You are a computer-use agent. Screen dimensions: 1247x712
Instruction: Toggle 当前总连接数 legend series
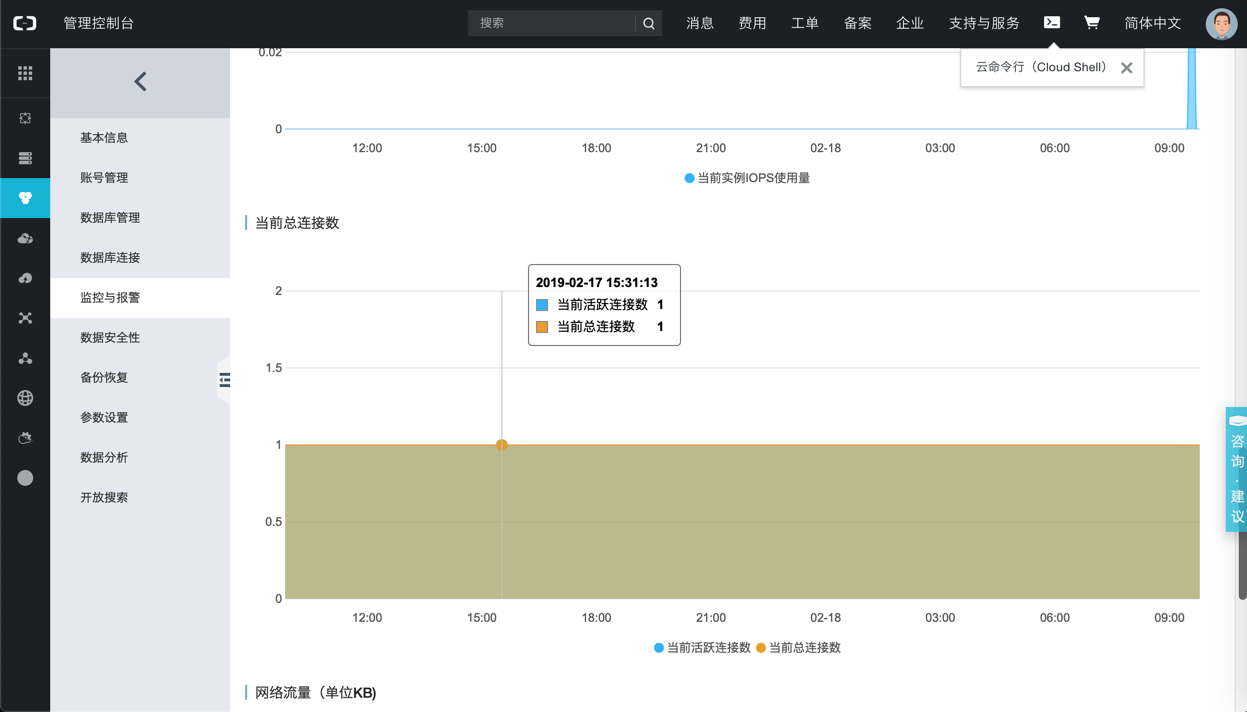point(798,648)
